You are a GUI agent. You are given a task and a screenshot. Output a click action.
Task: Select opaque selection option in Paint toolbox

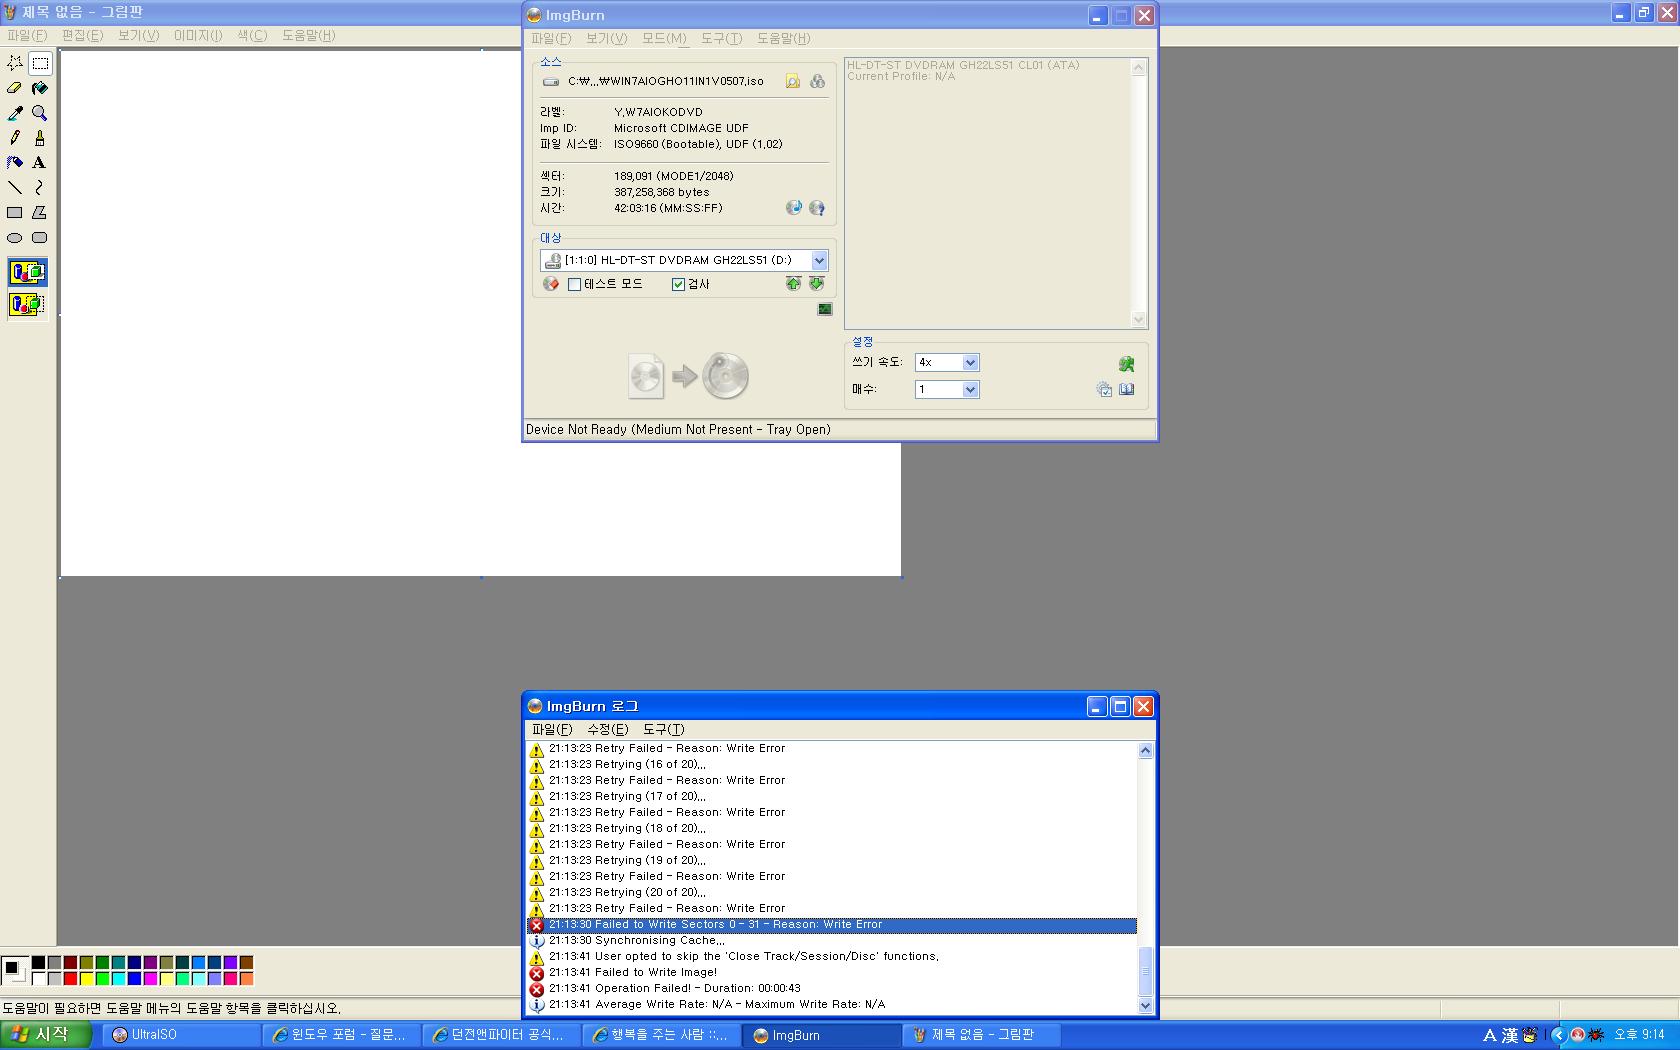27,272
